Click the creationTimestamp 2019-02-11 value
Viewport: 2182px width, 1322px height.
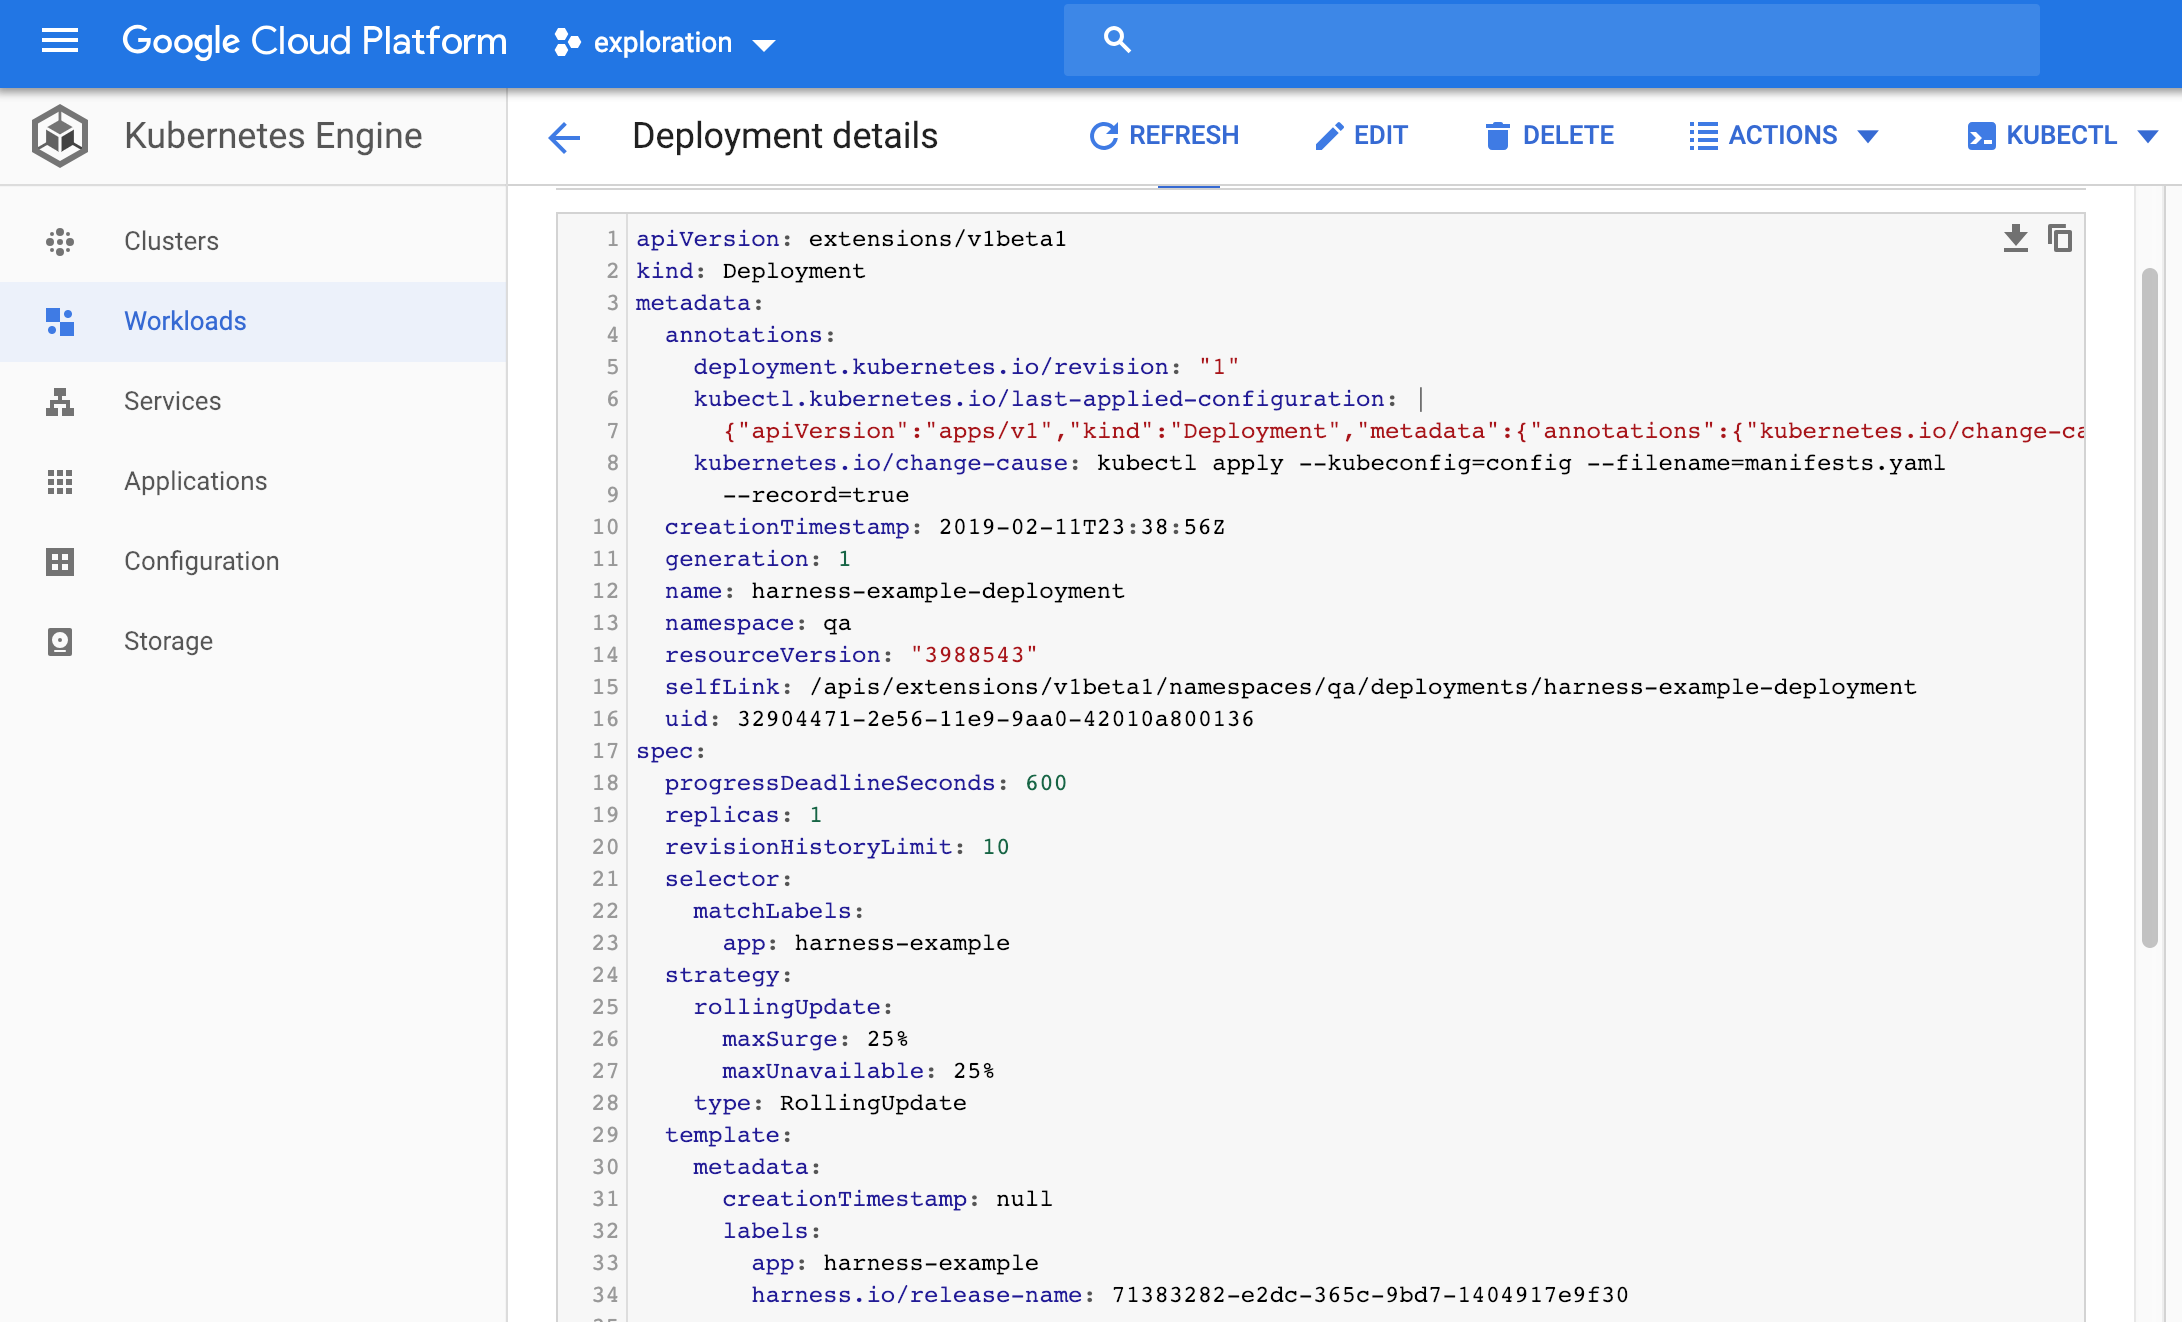(x=1082, y=527)
